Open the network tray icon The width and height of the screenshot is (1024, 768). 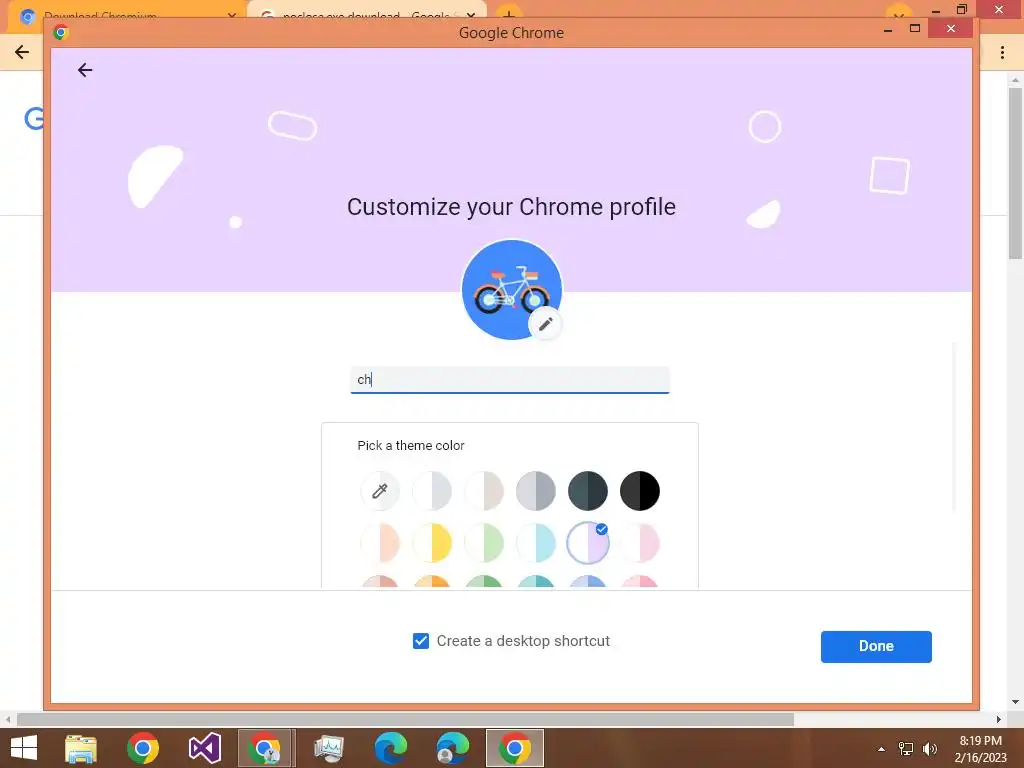[x=906, y=749]
